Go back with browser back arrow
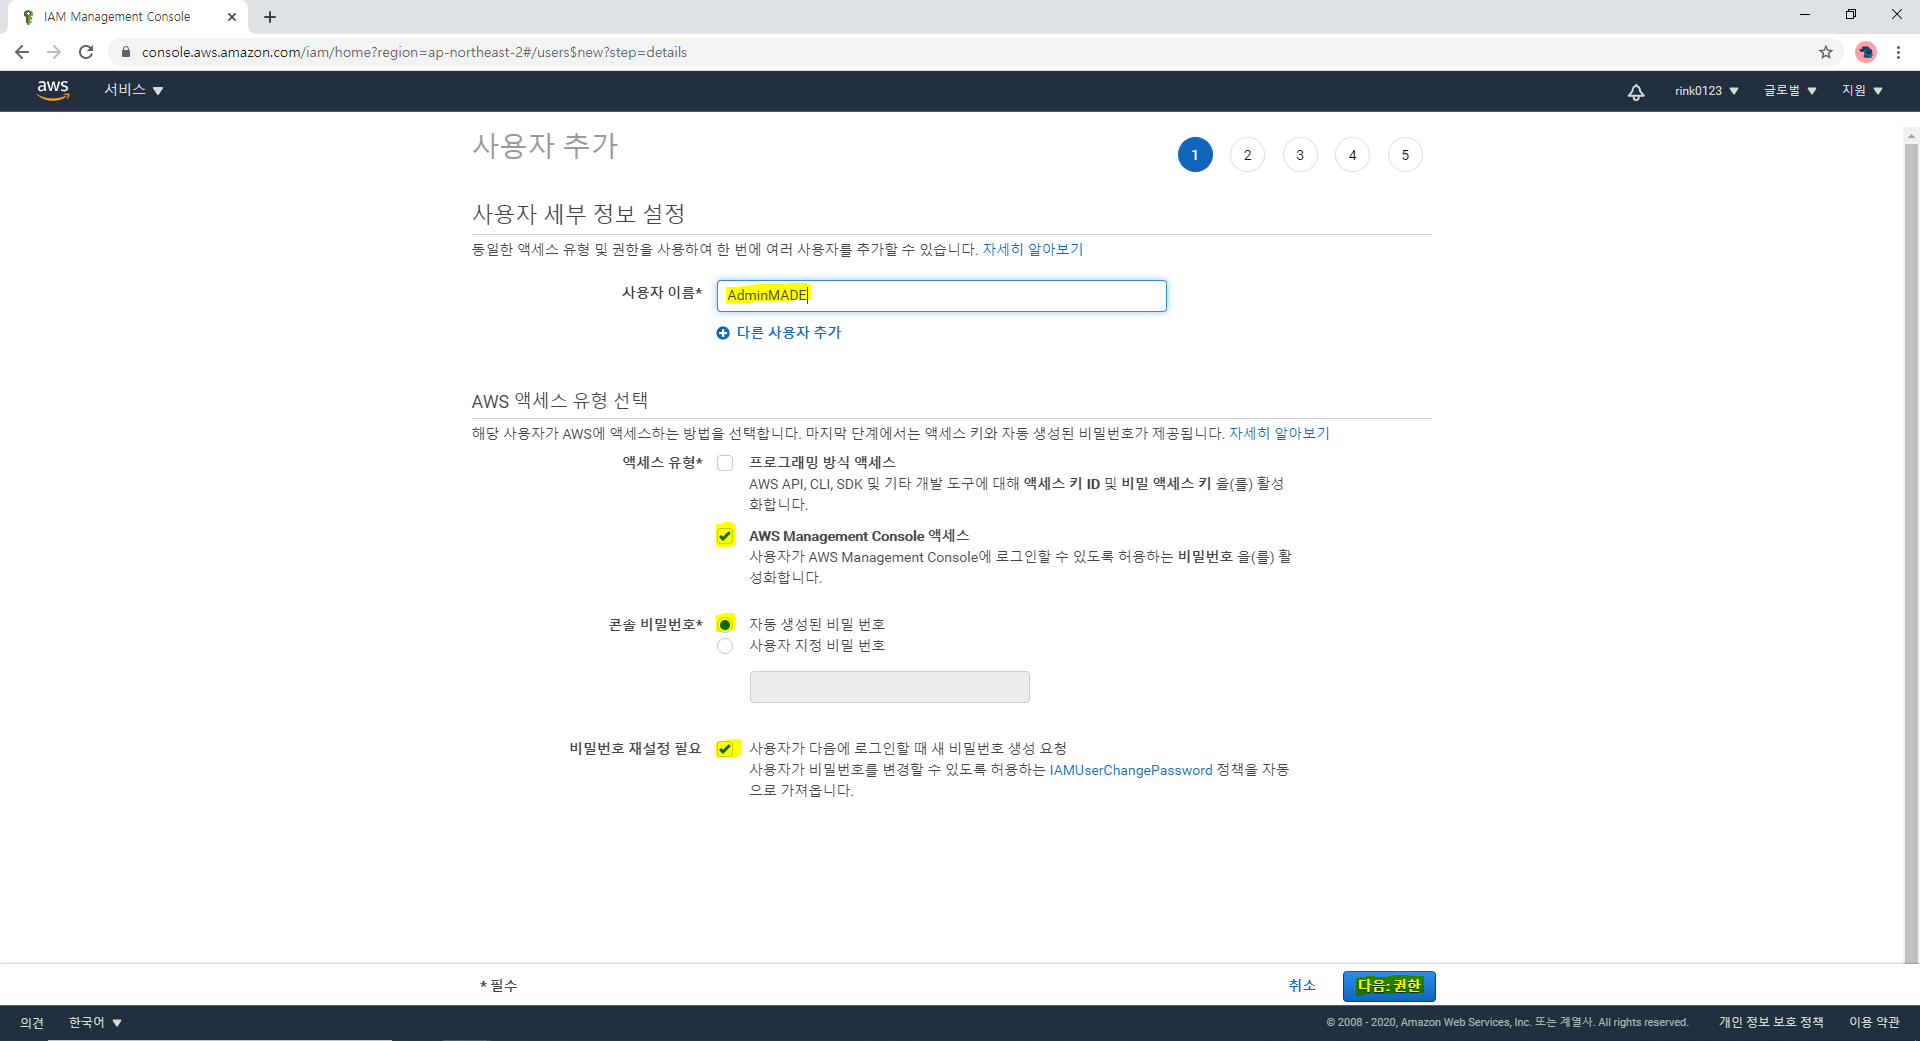 click(22, 52)
